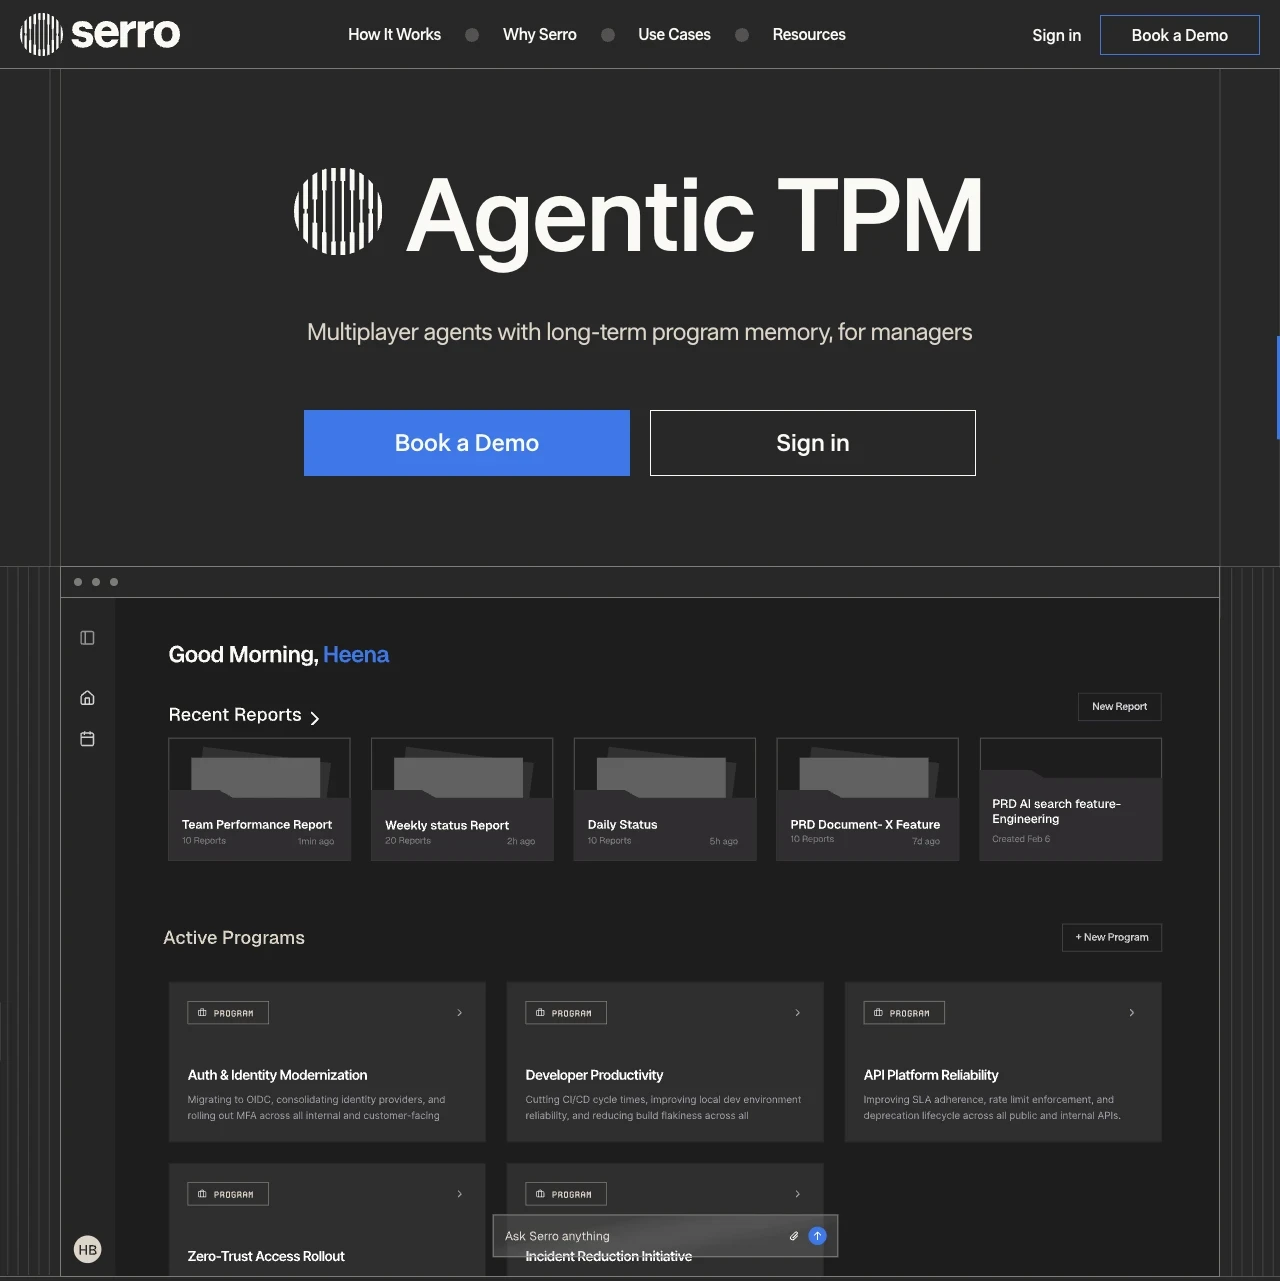Click the PROGRAM tag on API Platform card
Image resolution: width=1280 pixels, height=1281 pixels.
coord(904,1013)
